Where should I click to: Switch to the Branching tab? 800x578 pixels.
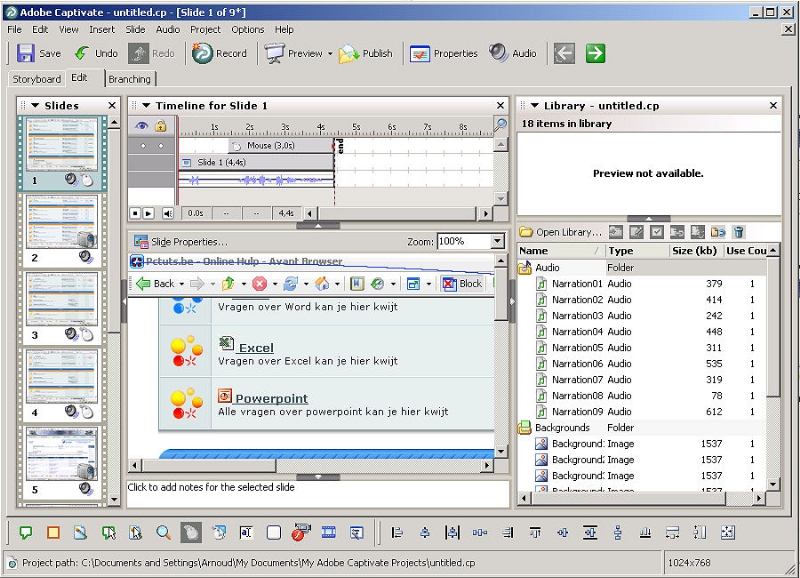tap(130, 79)
